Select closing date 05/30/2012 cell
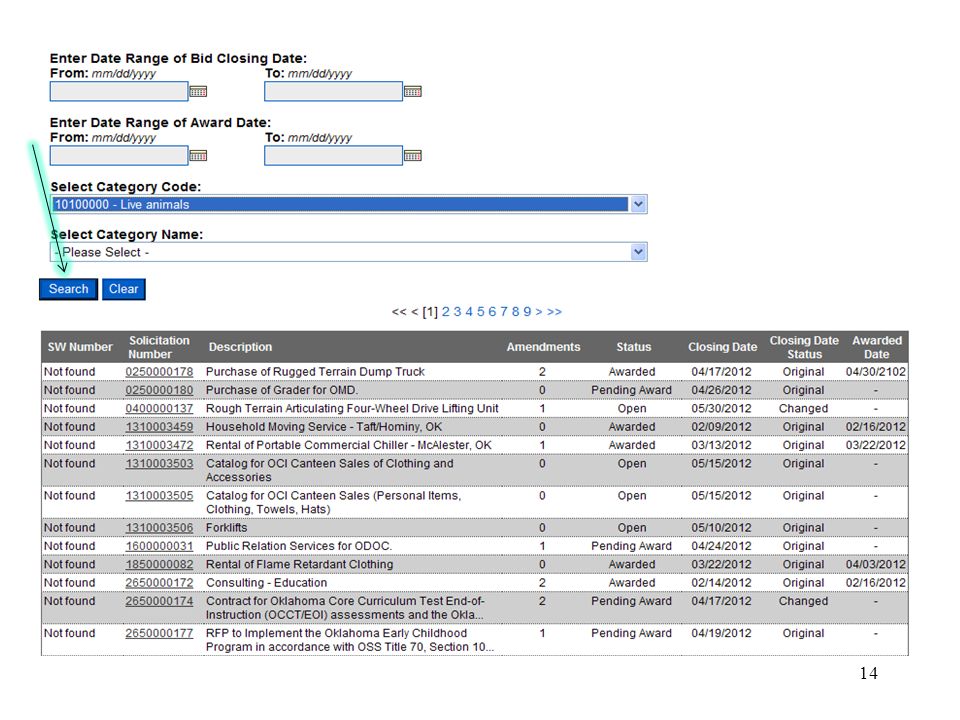The width and height of the screenshot is (960, 720). [x=721, y=408]
